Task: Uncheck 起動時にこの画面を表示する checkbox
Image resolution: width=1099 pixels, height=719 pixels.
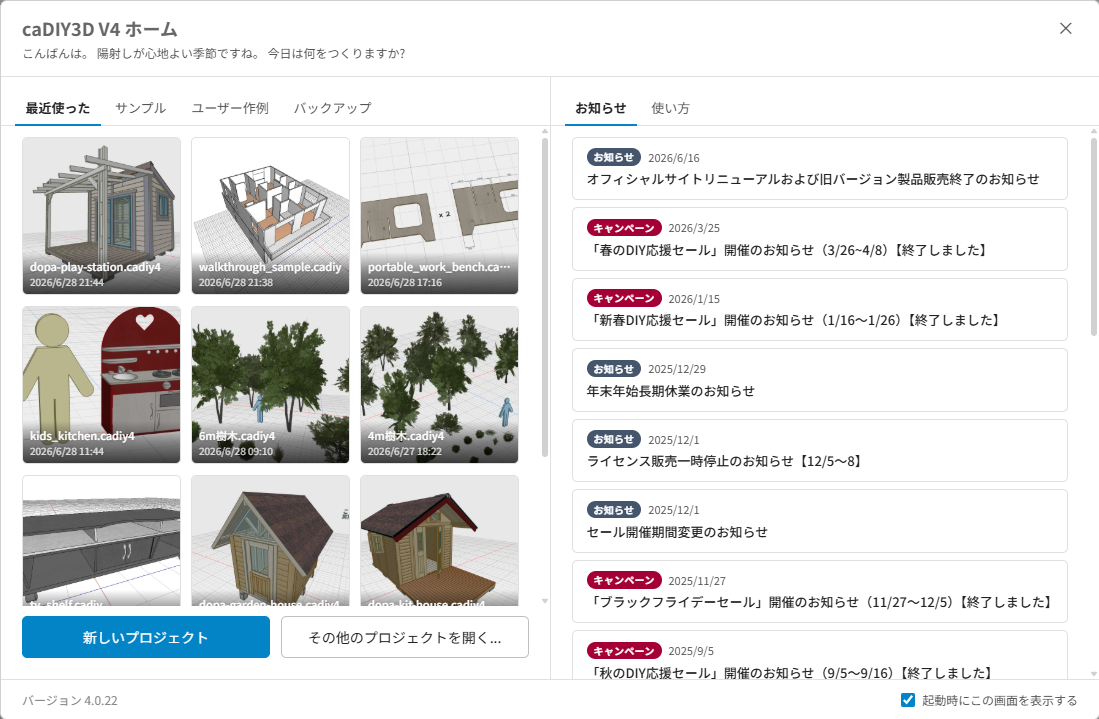Action: tap(908, 700)
